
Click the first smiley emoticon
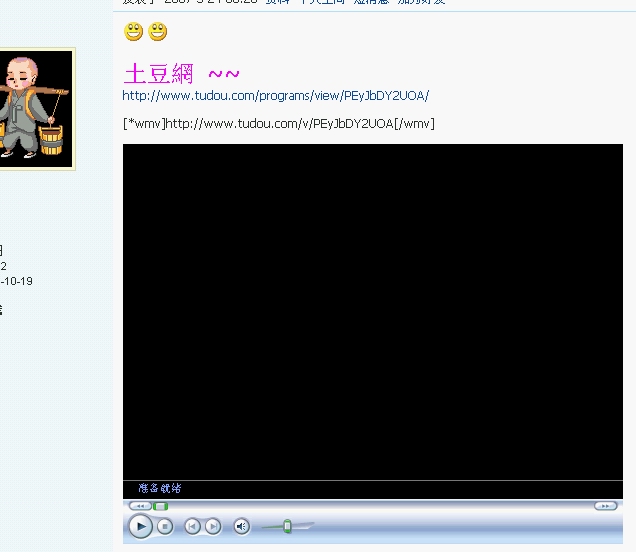click(x=133, y=32)
